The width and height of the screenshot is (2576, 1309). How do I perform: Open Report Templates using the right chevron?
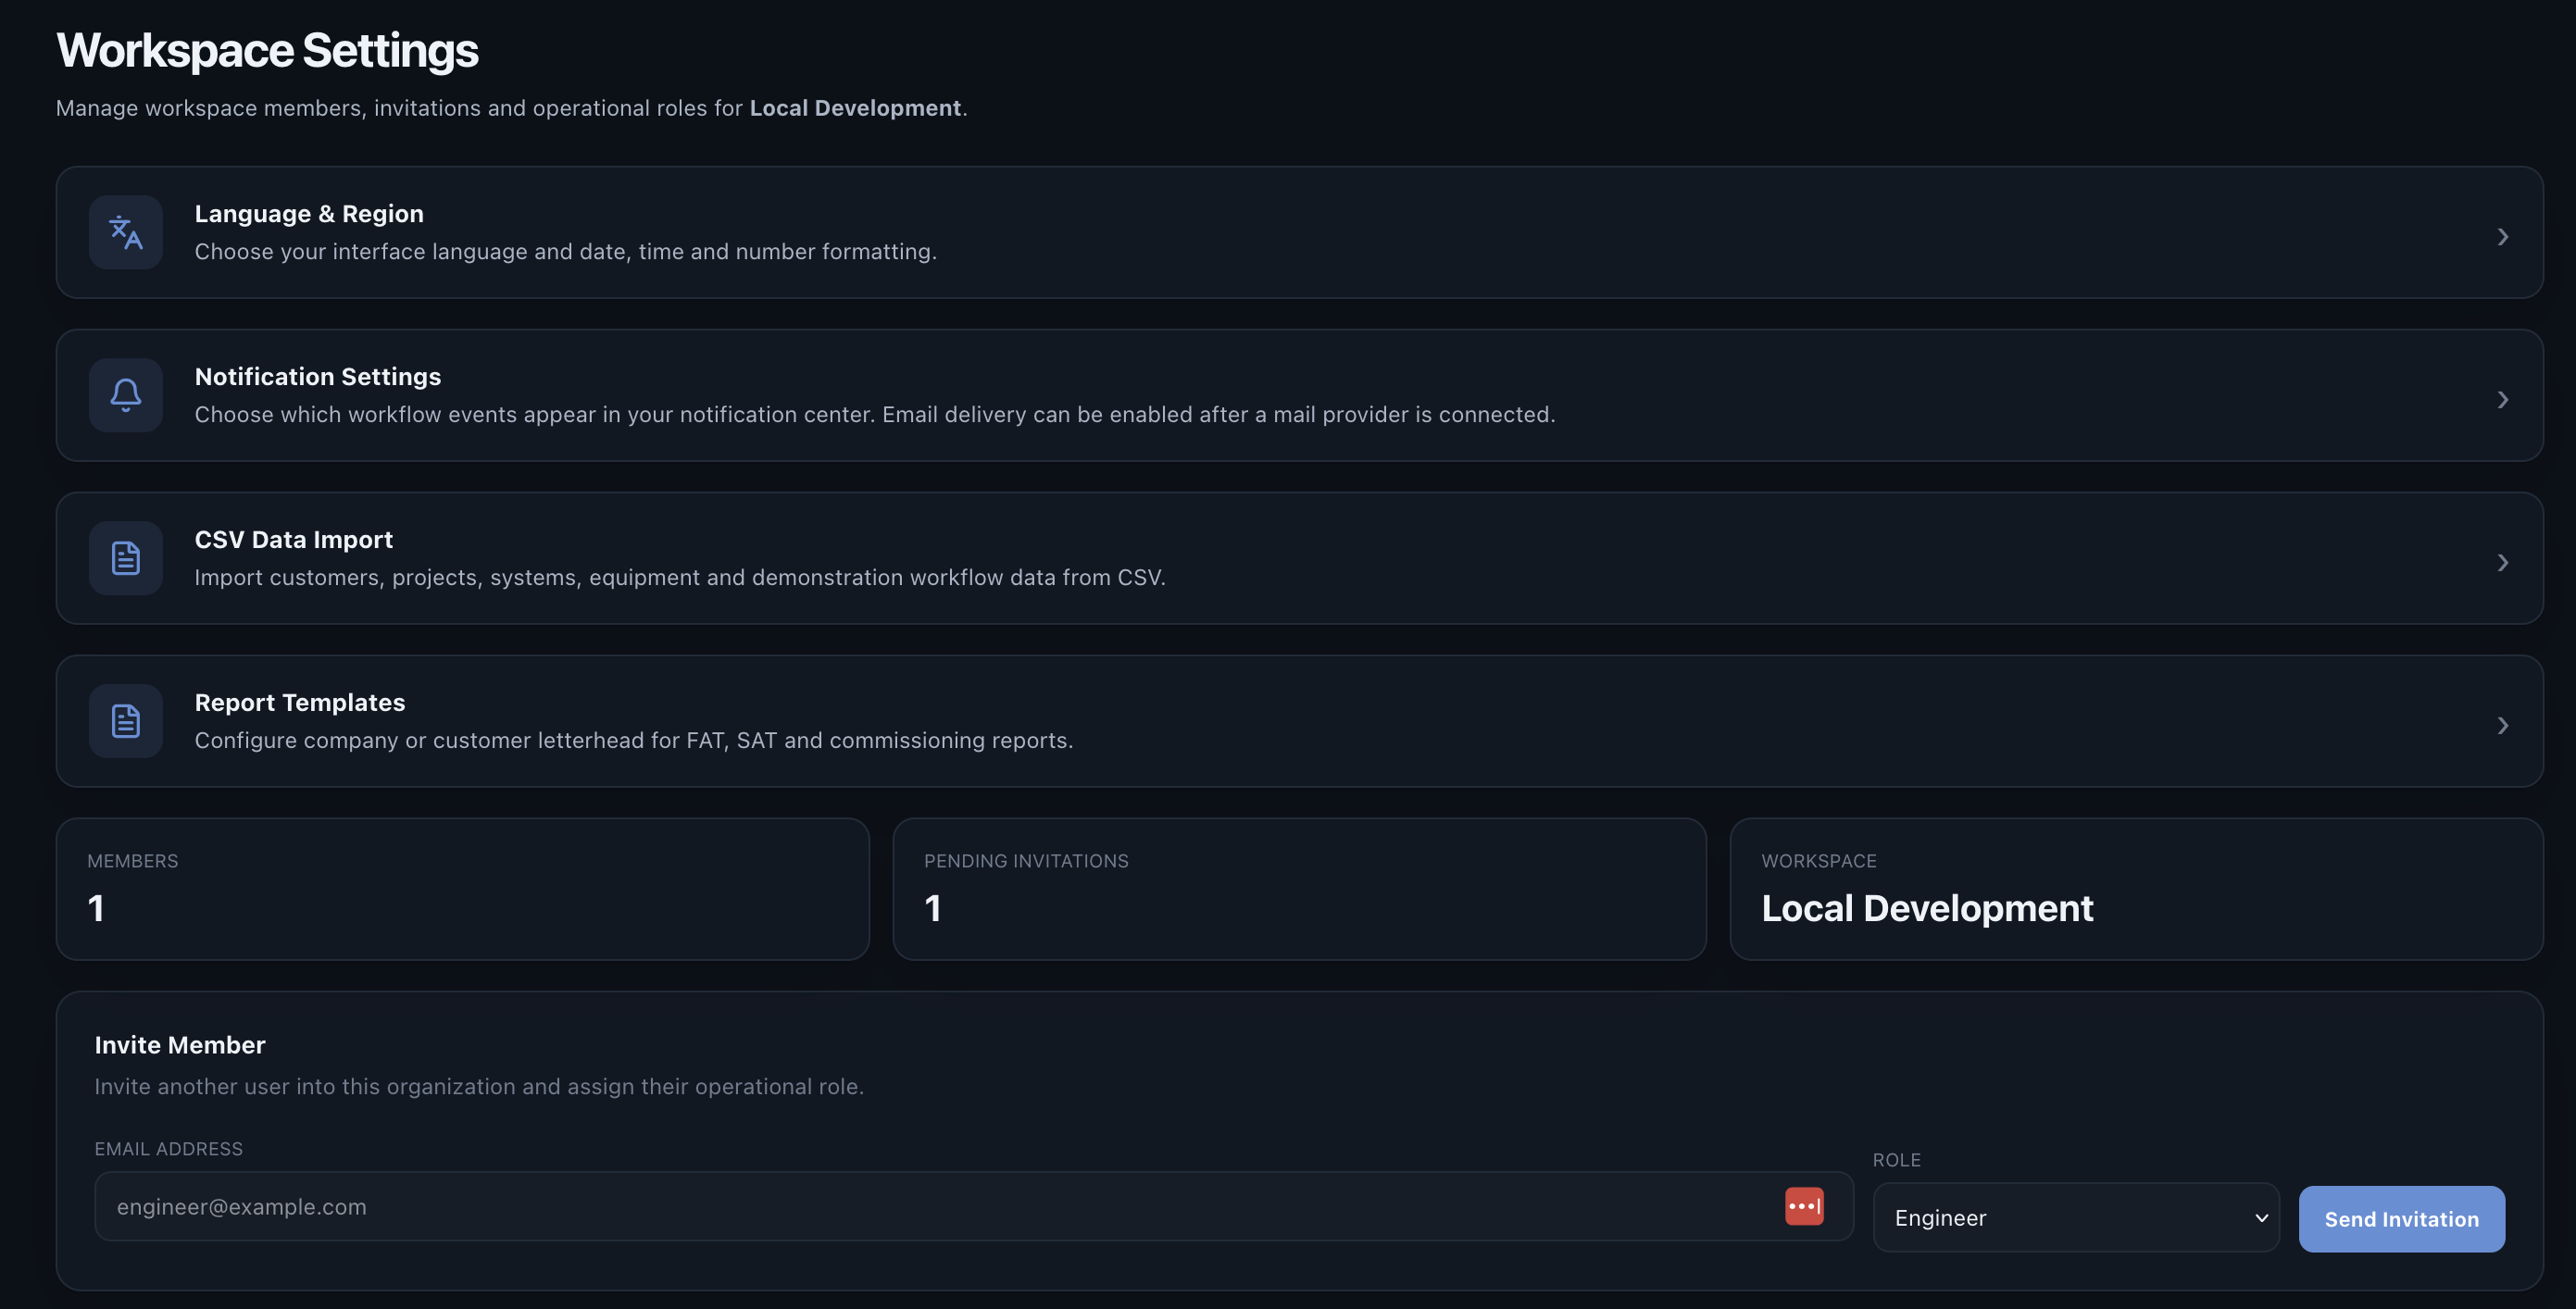[2502, 726]
